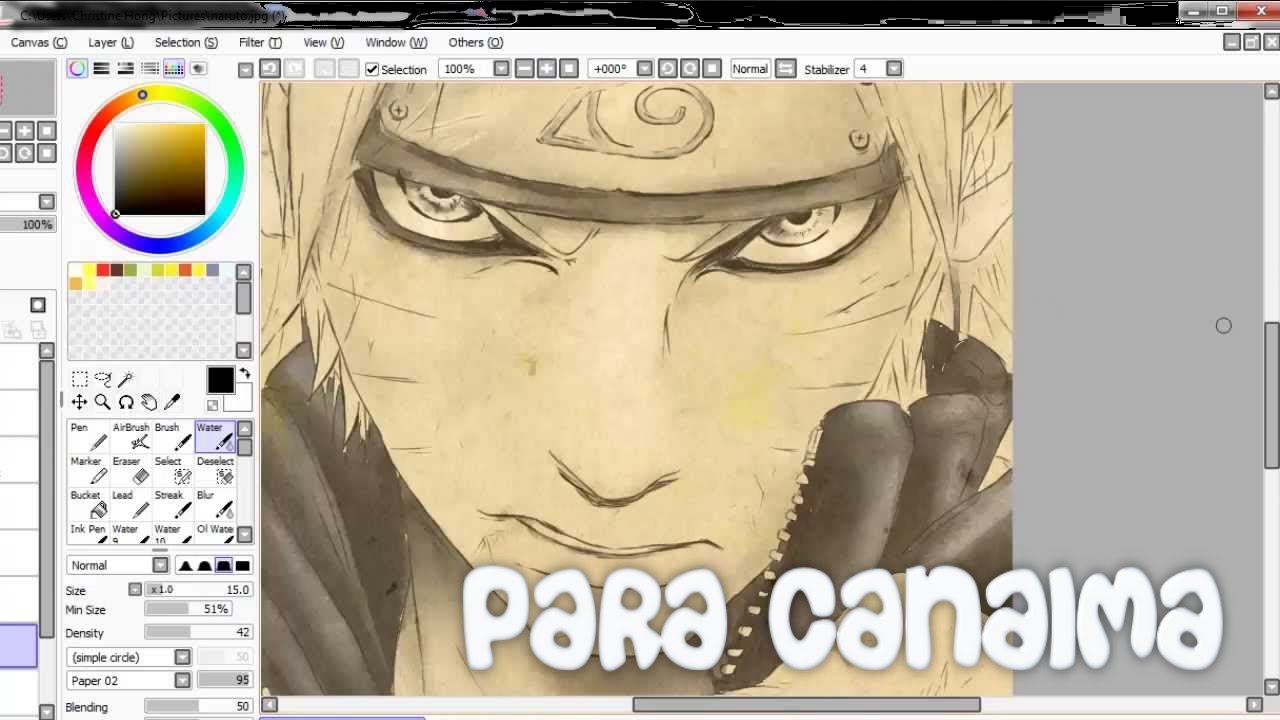Image resolution: width=1280 pixels, height=720 pixels.
Task: Toggle the HSV slider panel
Action: [x=125, y=68]
